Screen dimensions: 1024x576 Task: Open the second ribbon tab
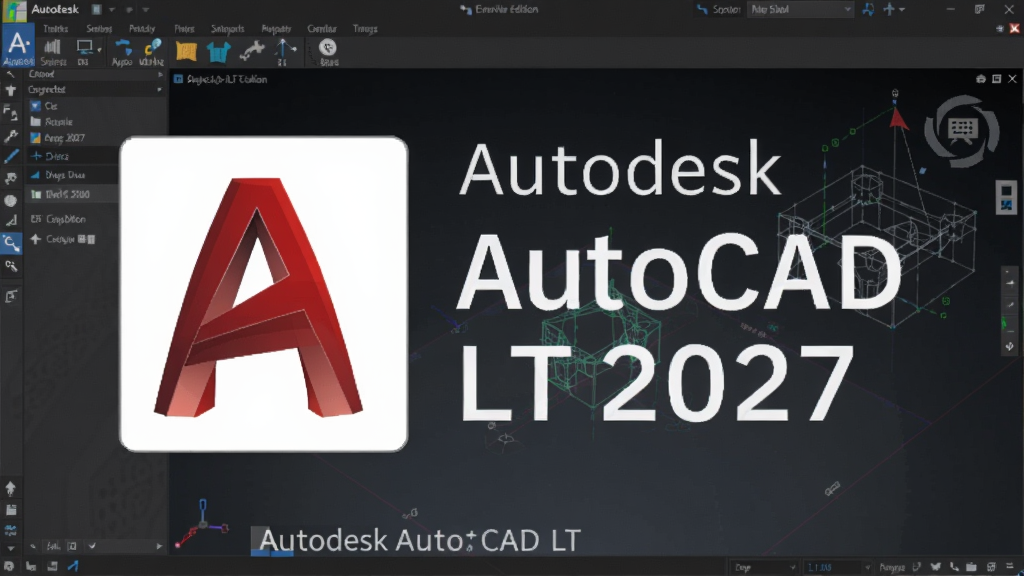[x=99, y=29]
